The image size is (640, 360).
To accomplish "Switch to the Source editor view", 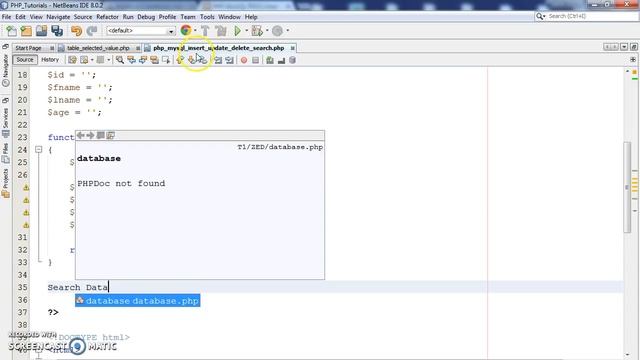I will click(25, 60).
